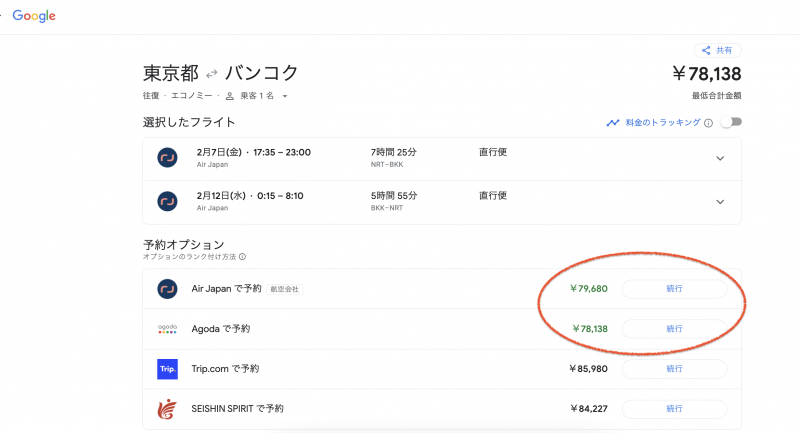Click the ¥84,227 SEISHIN SPIRIT price
The width and height of the screenshot is (800, 433).
click(589, 409)
